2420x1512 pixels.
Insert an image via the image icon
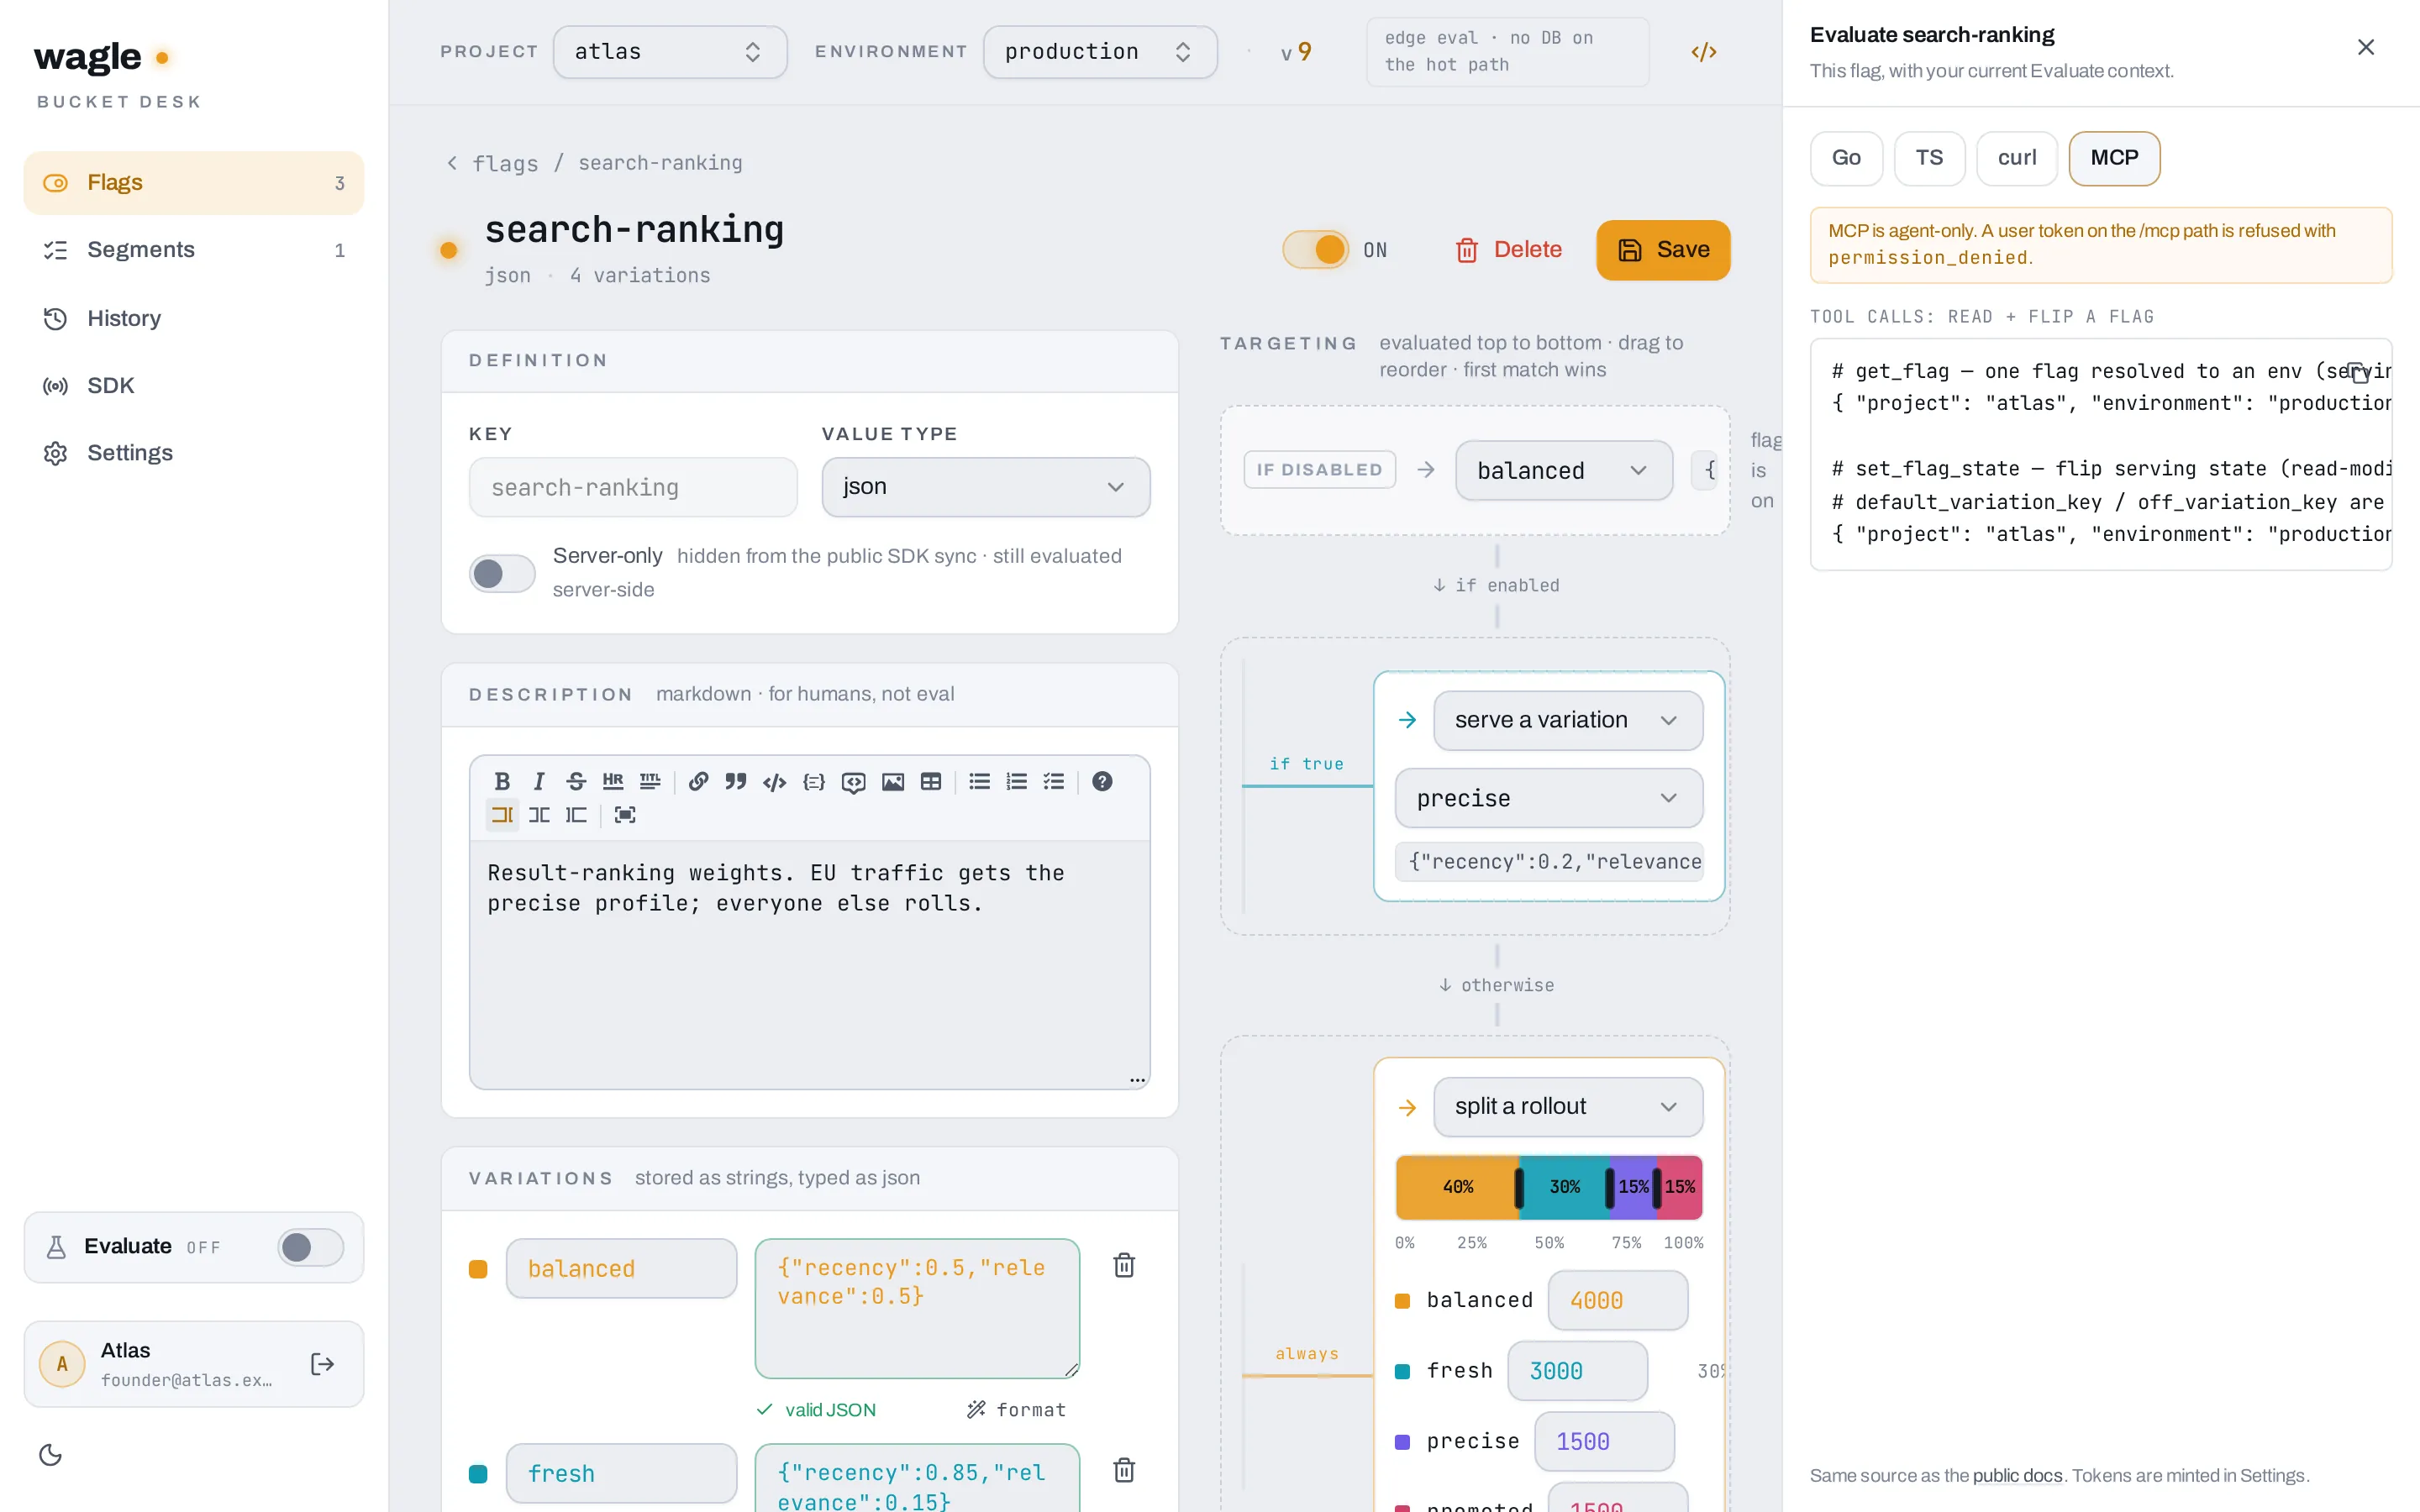(893, 782)
